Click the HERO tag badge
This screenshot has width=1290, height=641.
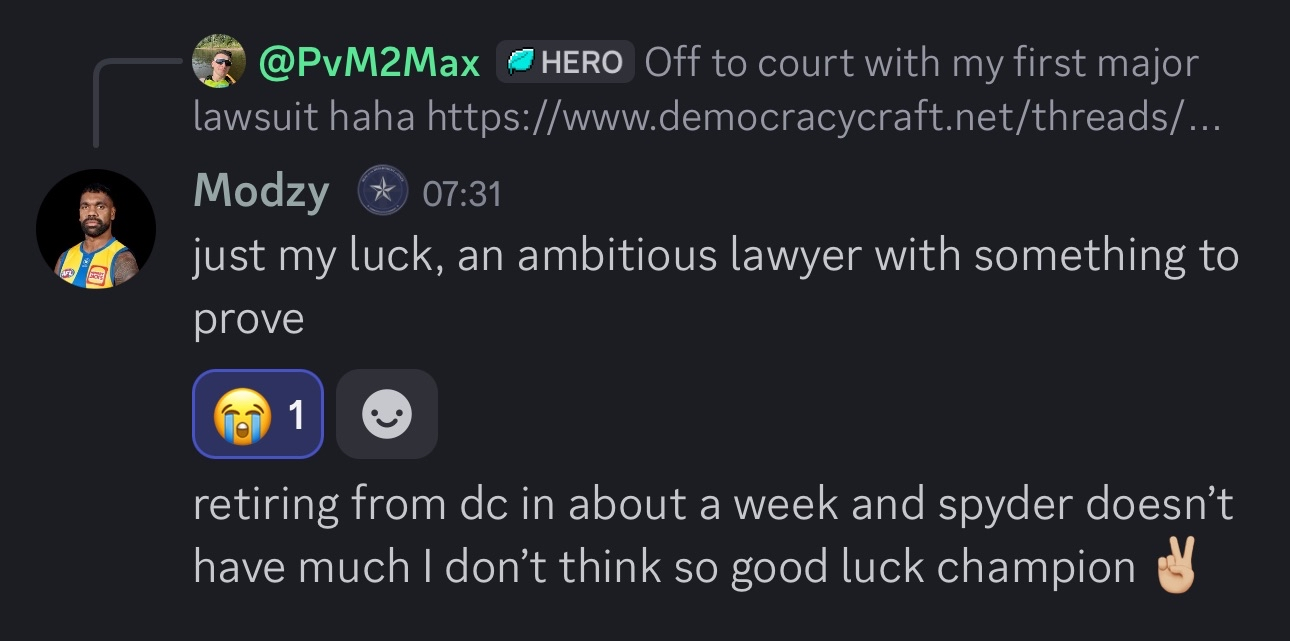tap(565, 63)
